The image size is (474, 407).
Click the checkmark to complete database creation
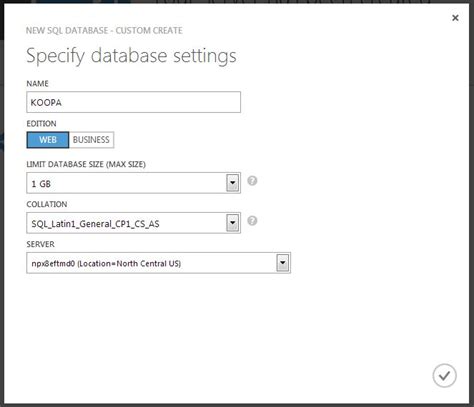click(x=444, y=376)
